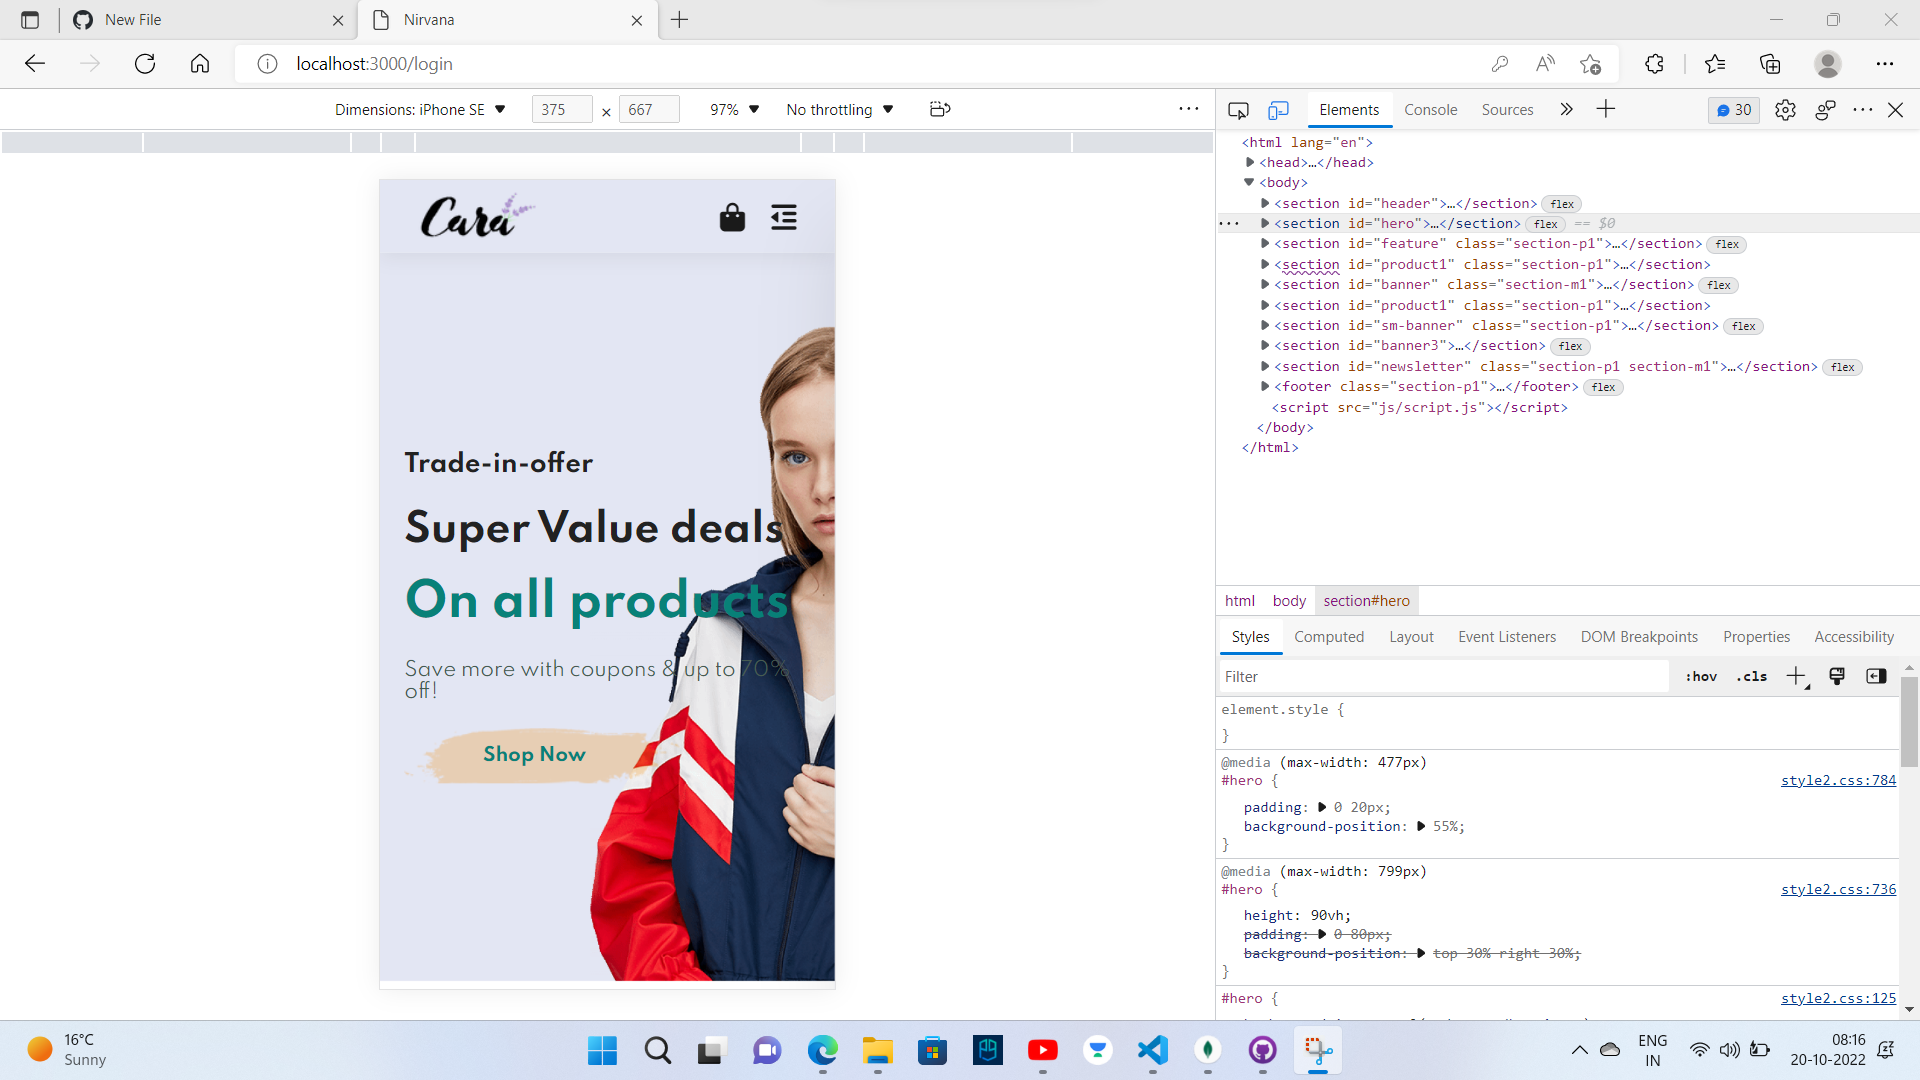Open the hamburger menu icon on the page
Viewport: 1920px width, 1080px height.
coord(784,217)
